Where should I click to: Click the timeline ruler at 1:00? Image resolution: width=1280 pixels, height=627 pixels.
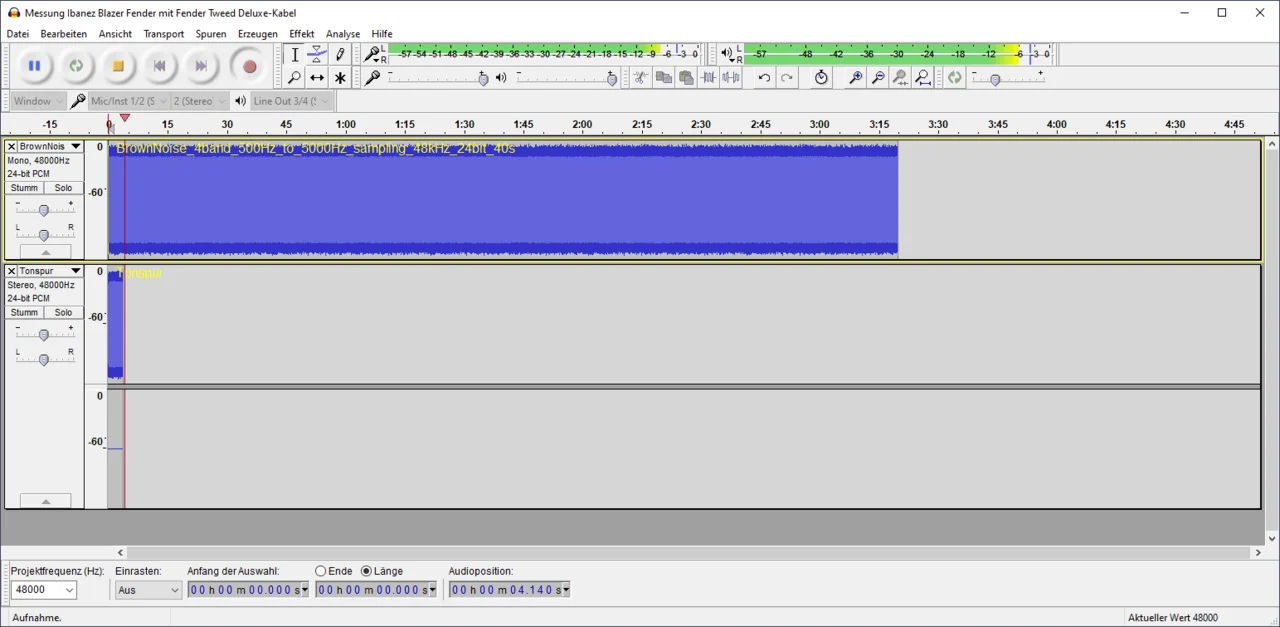tap(346, 125)
